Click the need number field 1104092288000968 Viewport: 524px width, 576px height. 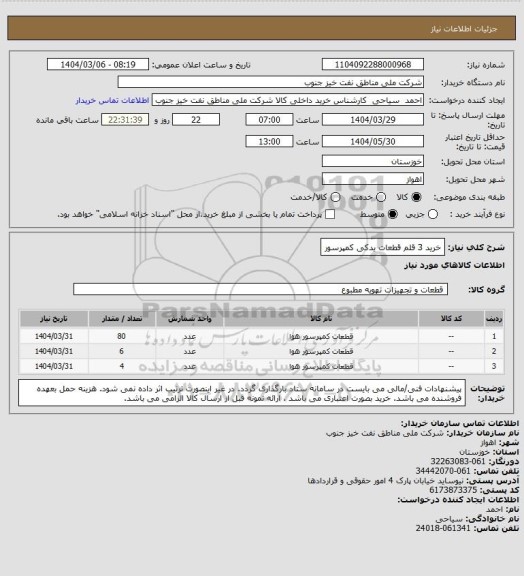(x=373, y=64)
